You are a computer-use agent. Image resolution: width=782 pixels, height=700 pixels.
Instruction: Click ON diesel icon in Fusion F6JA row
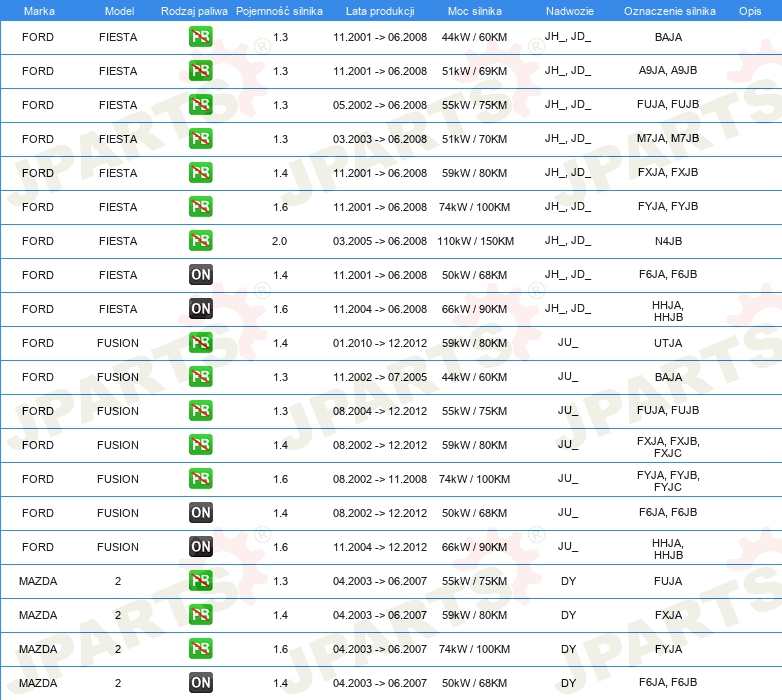[x=200, y=513]
